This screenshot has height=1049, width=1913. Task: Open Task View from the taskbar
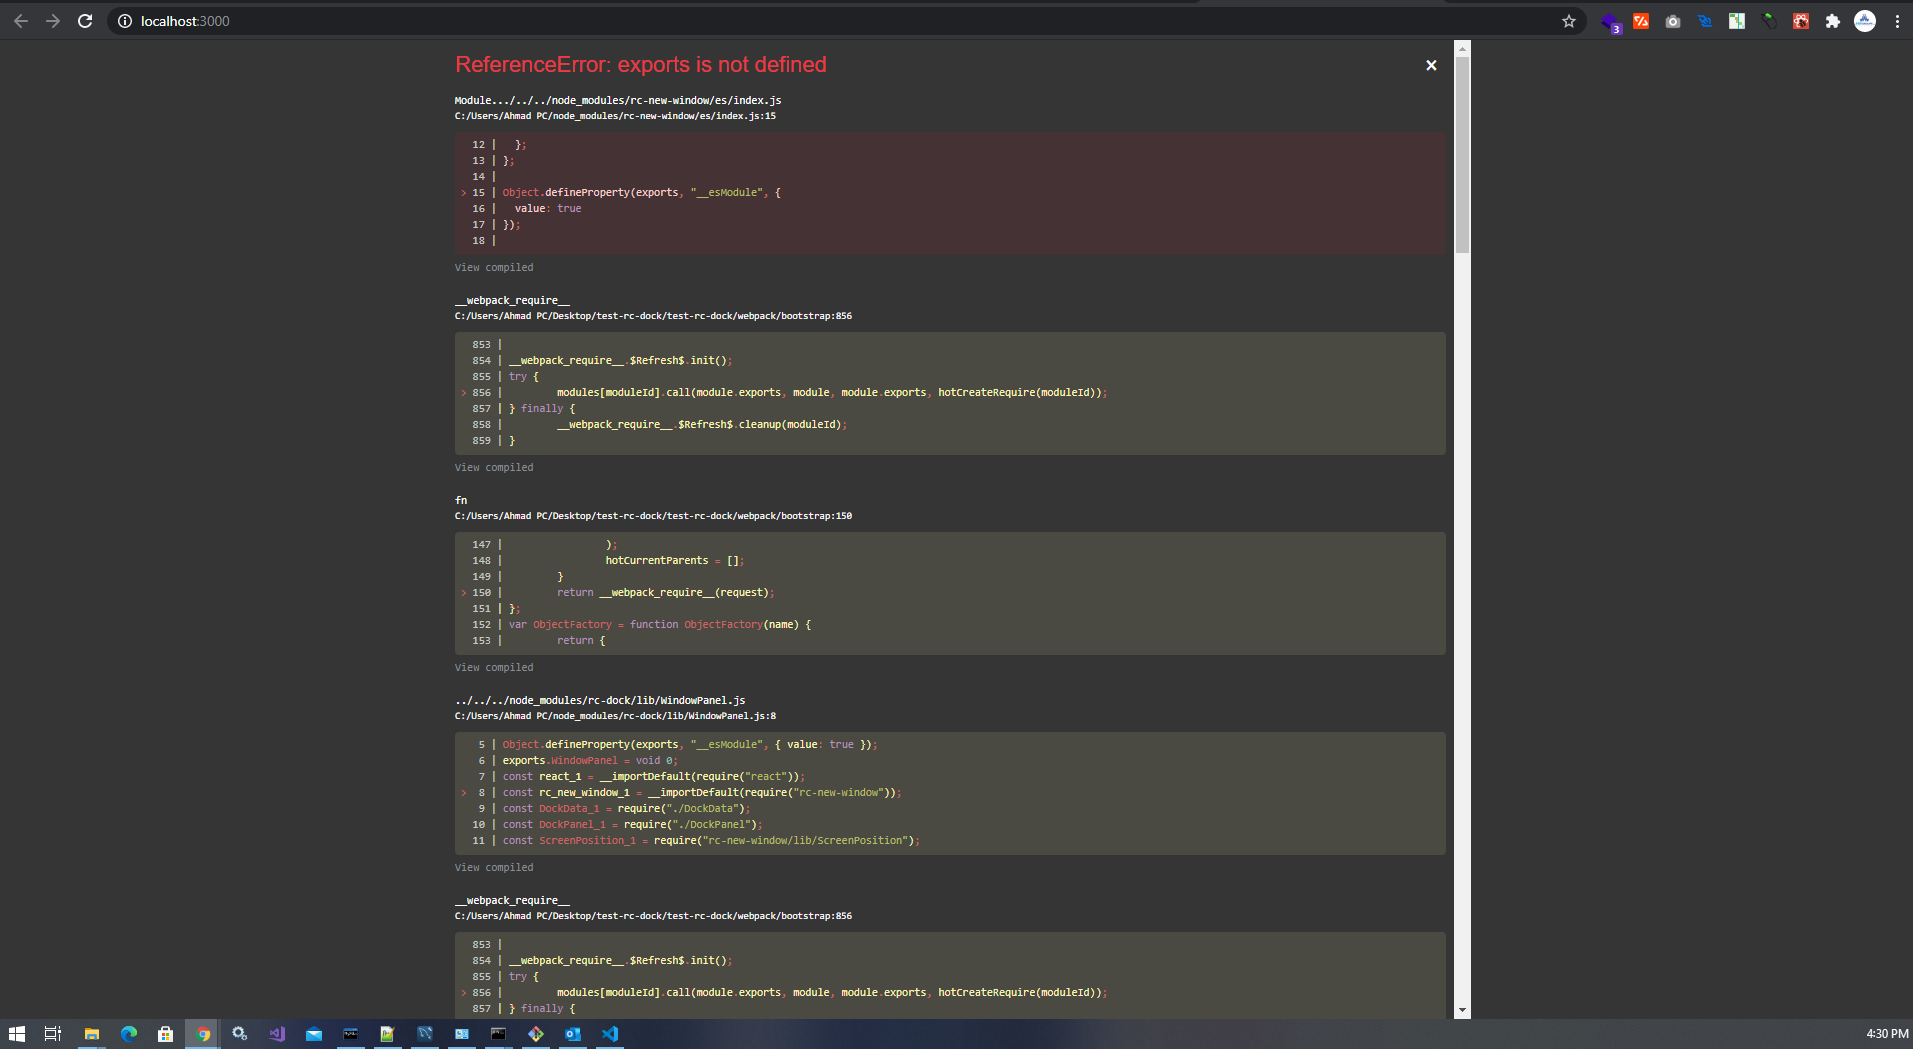(52, 1034)
